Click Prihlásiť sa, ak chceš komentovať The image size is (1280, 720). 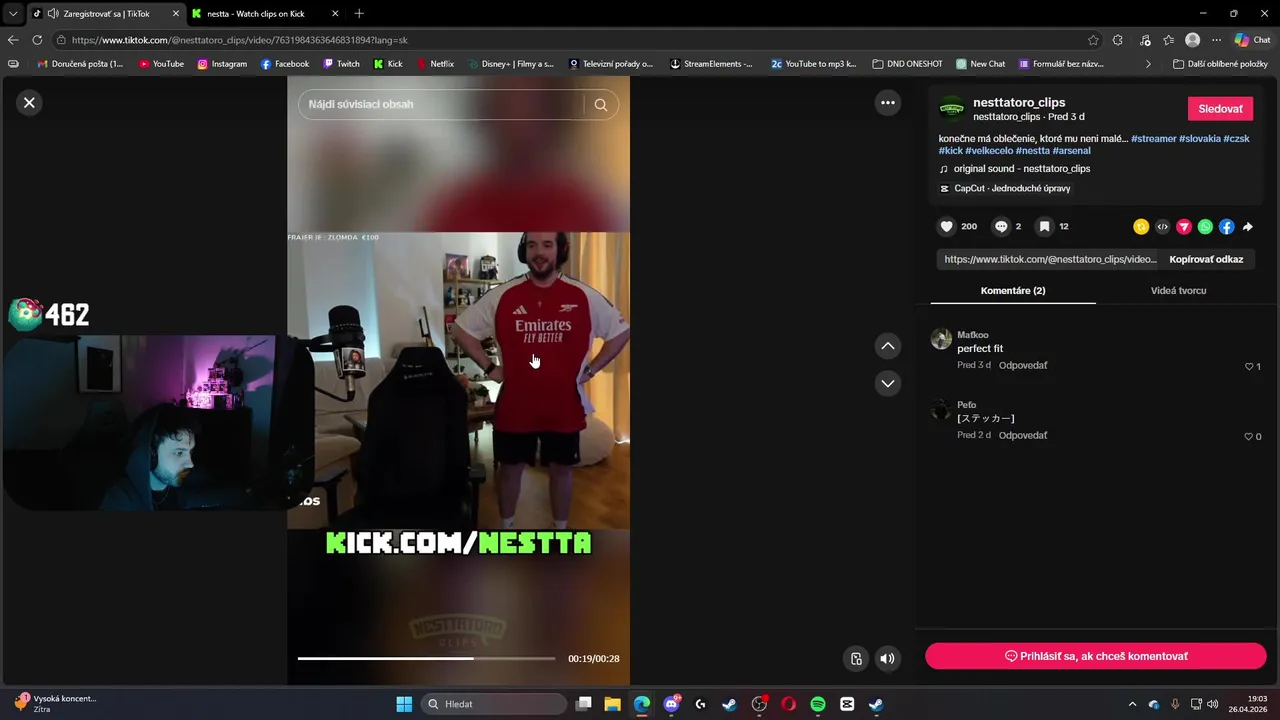[x=1096, y=656]
